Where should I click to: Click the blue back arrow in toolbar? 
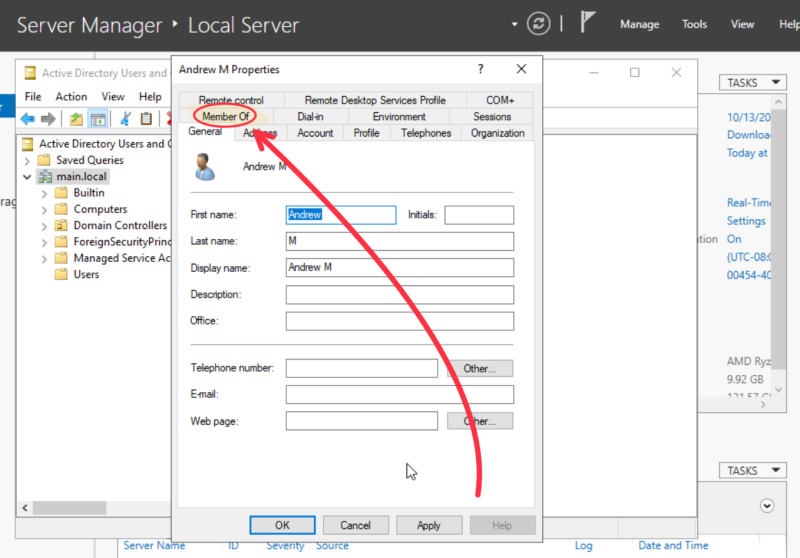(28, 119)
